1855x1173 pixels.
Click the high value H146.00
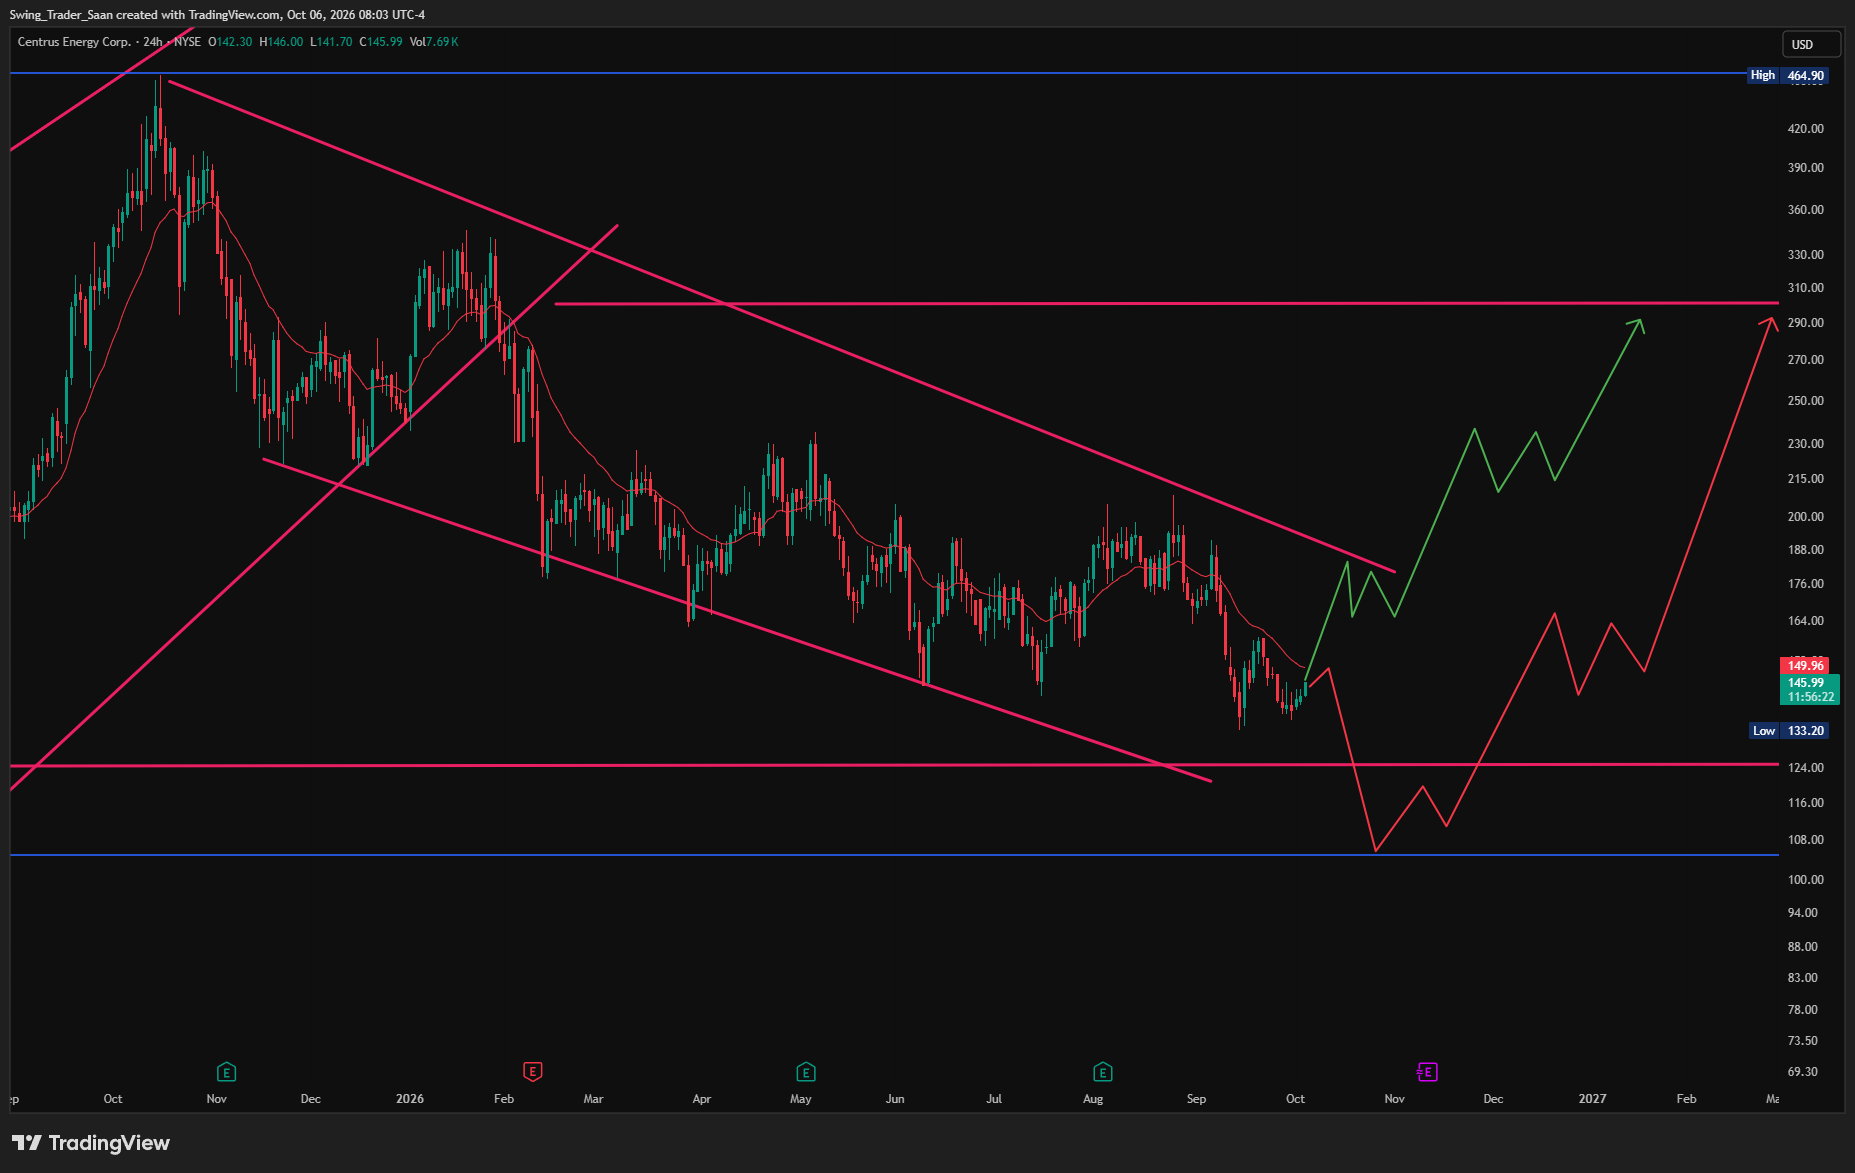click(281, 42)
